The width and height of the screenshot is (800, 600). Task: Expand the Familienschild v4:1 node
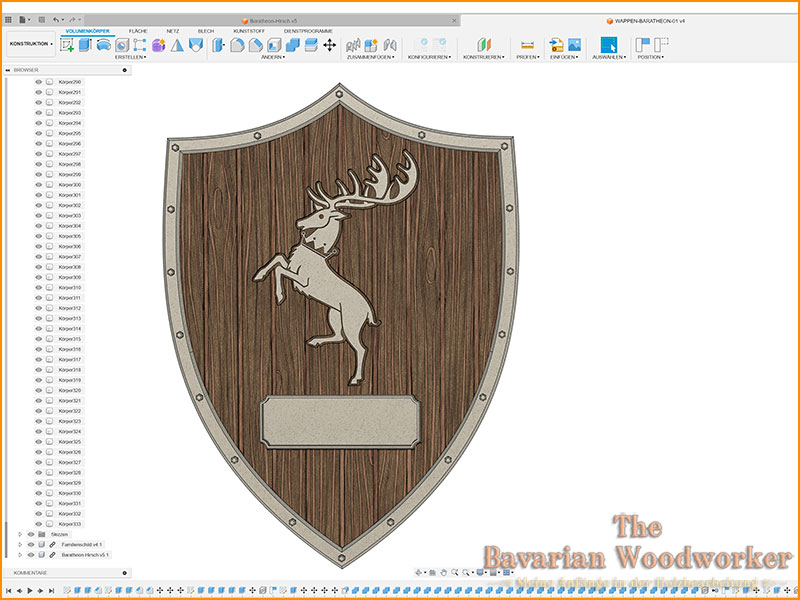pyautogui.click(x=20, y=544)
